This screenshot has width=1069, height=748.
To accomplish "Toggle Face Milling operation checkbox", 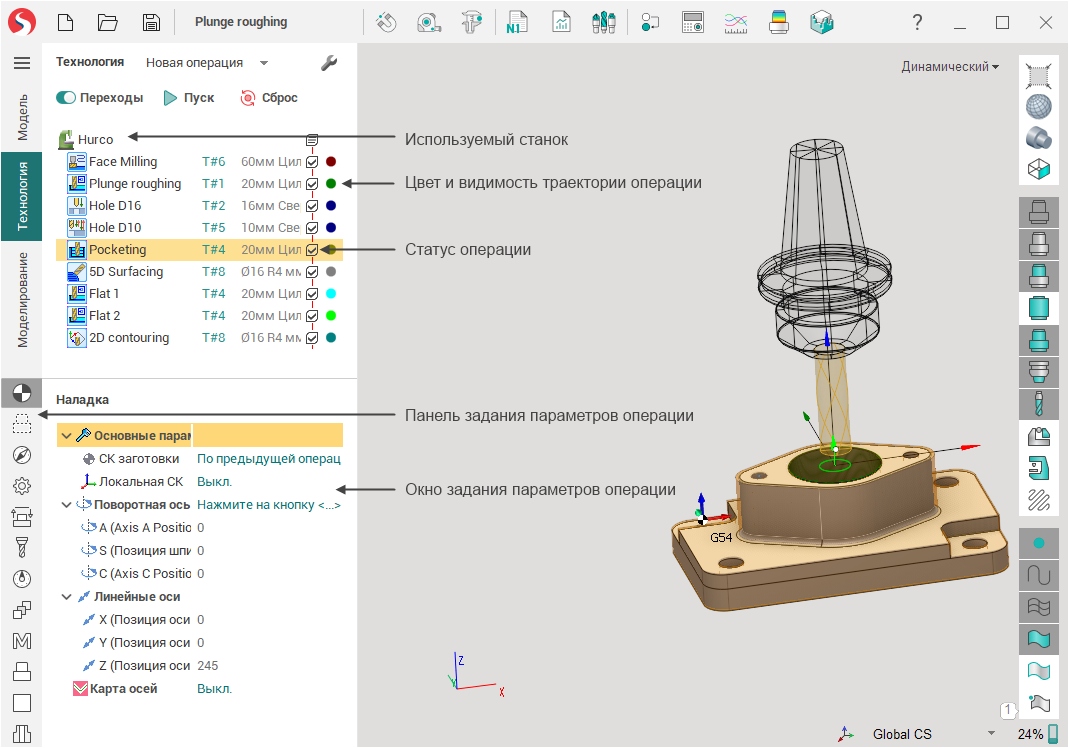I will pos(312,162).
